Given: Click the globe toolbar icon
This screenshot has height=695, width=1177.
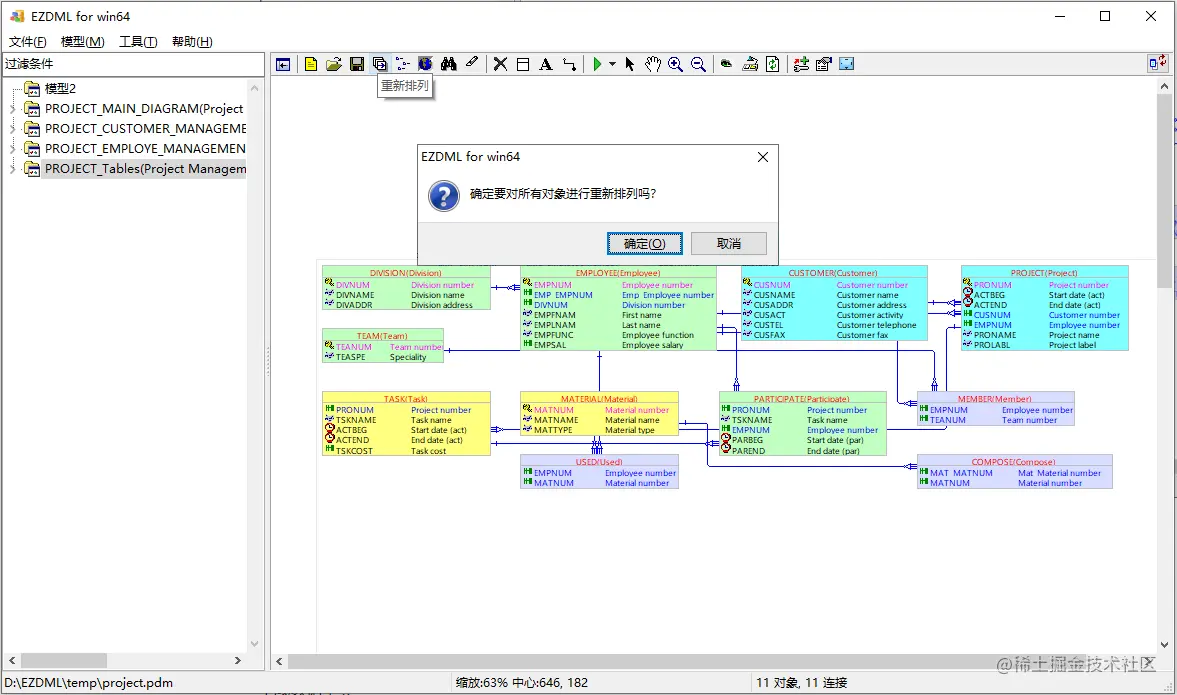Looking at the screenshot, I should (426, 65).
